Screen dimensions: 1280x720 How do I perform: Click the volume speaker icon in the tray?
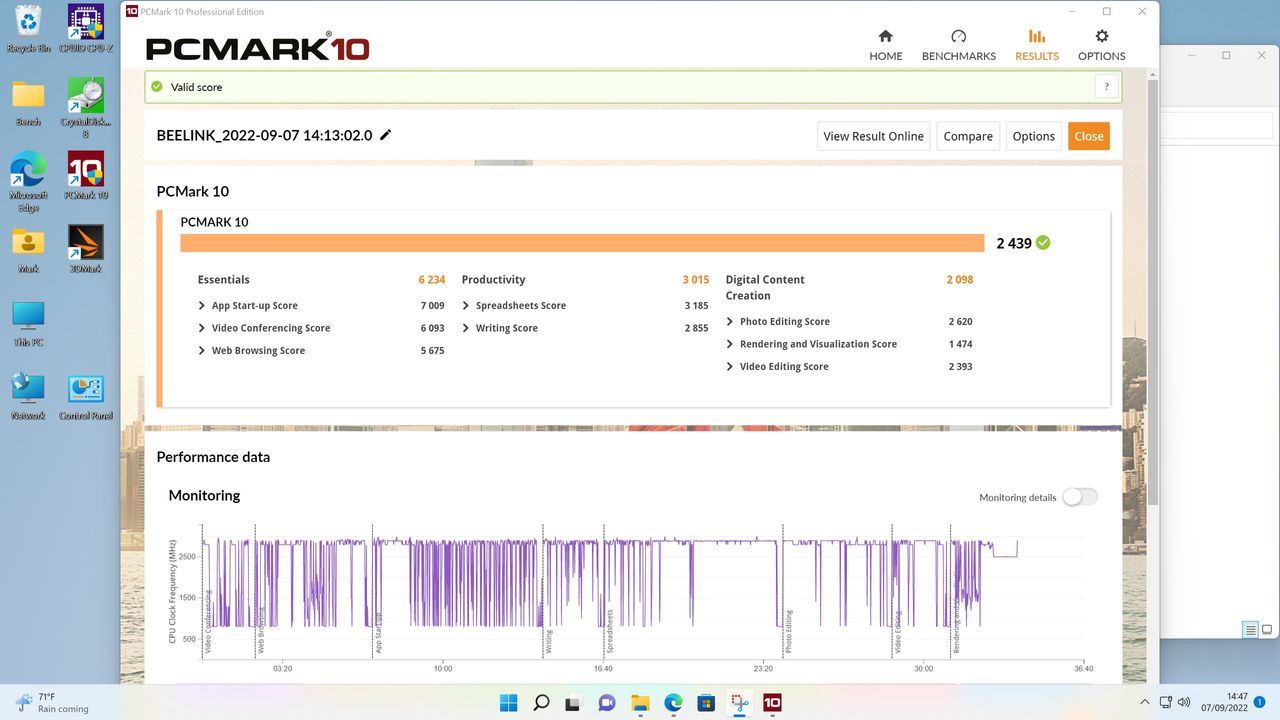tap(1185, 702)
